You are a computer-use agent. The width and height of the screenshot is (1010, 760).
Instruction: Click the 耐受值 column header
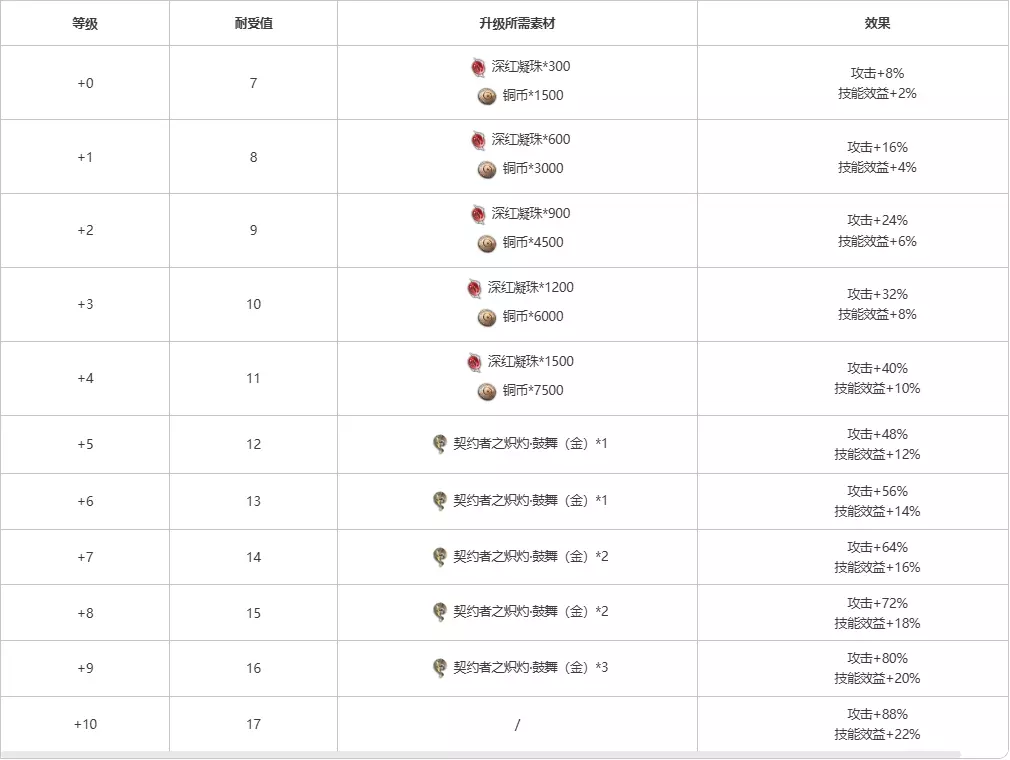coord(253,23)
